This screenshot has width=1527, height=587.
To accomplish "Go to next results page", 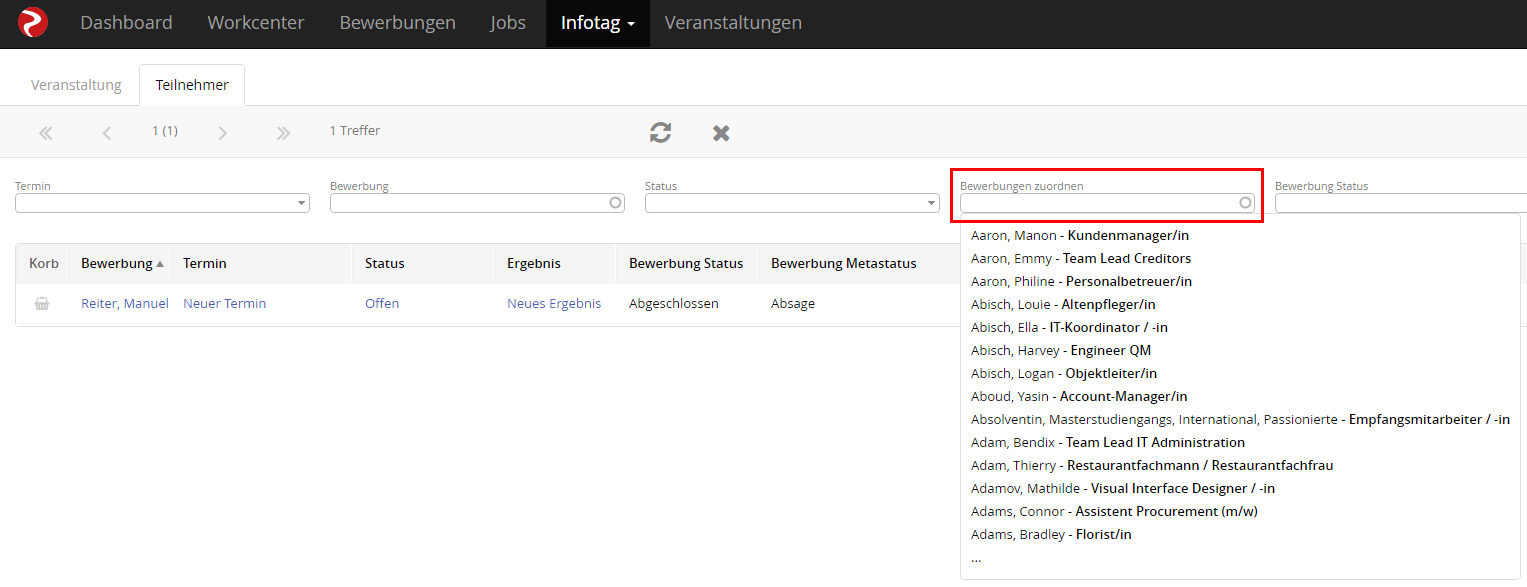I will click(222, 132).
